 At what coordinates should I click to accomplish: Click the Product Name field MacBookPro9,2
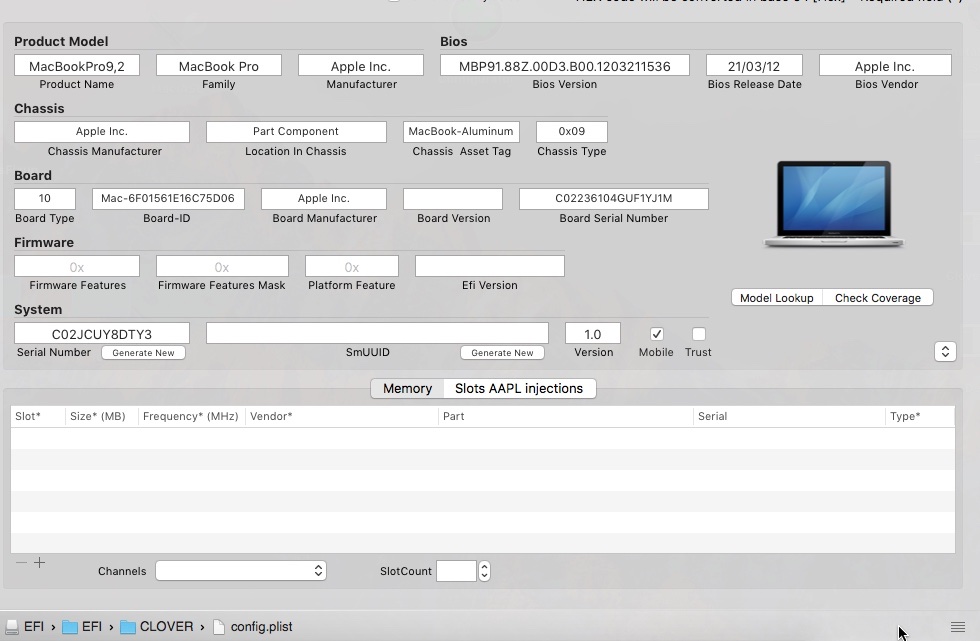pyautogui.click(x=77, y=66)
